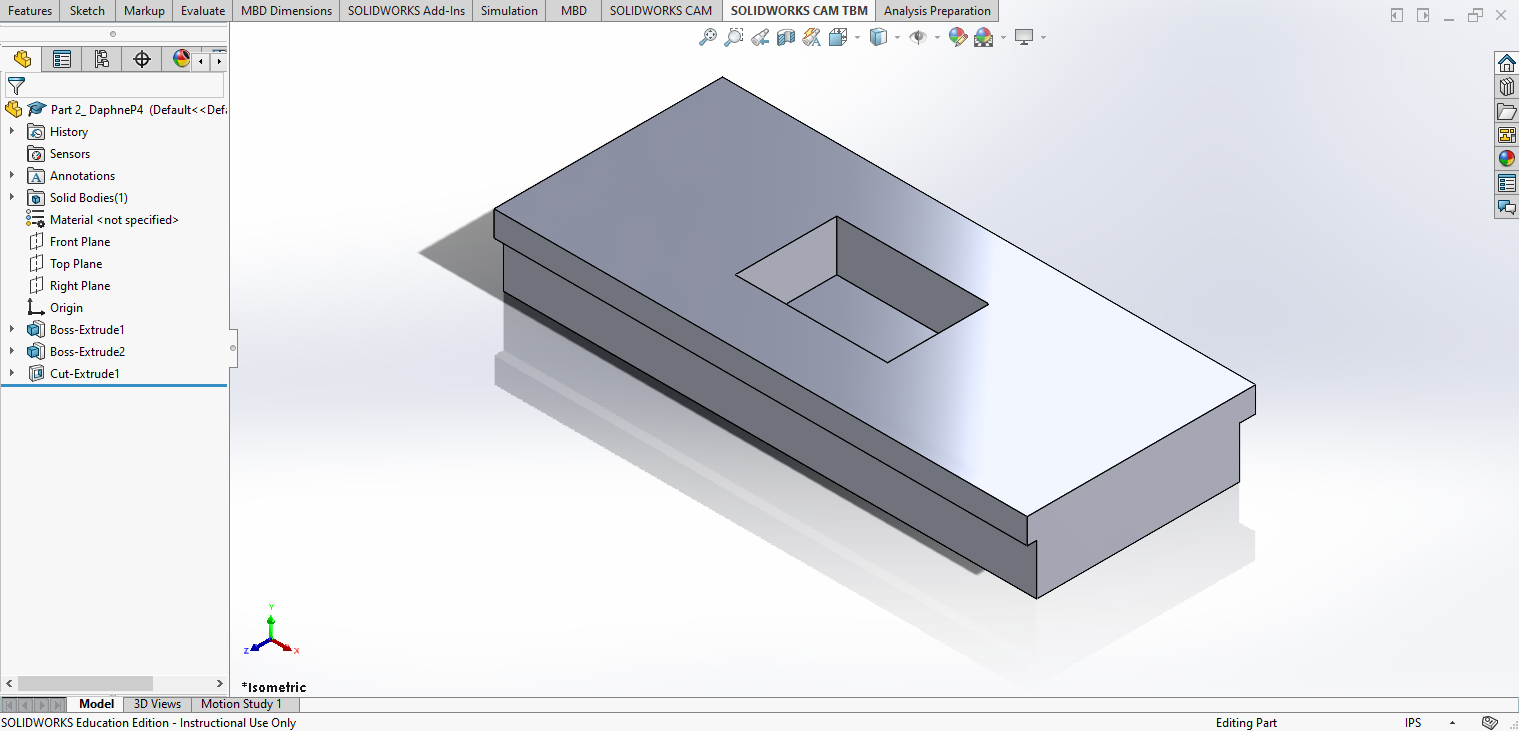Open Edit Appearance tool
The image size is (1519, 731).
958,37
